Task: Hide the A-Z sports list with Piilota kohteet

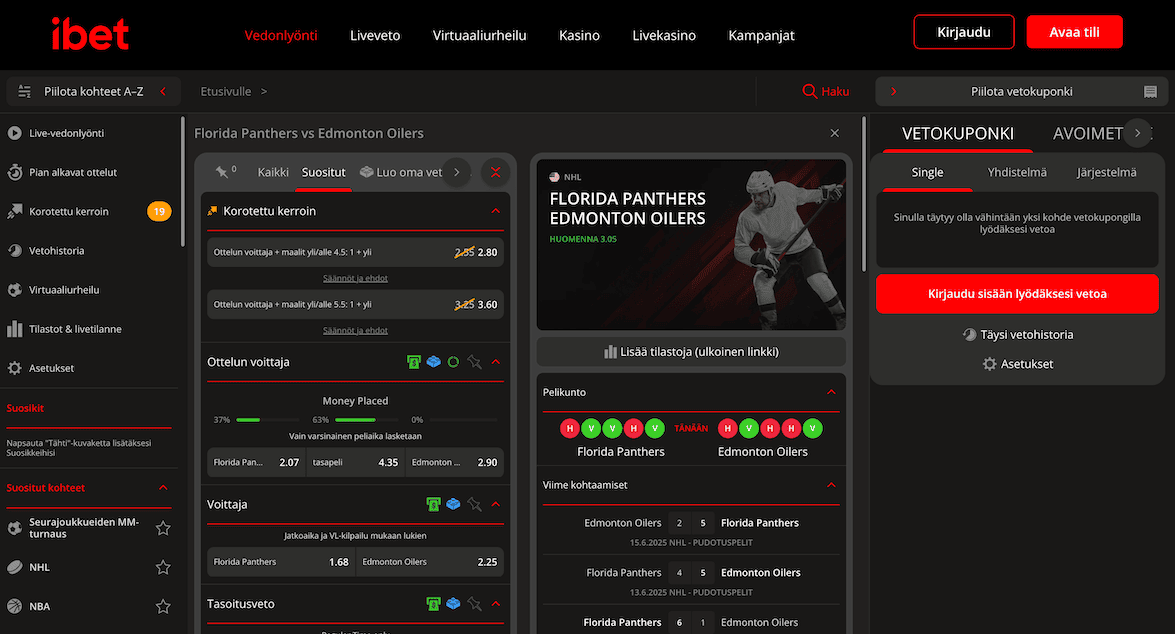Action: tap(94, 91)
